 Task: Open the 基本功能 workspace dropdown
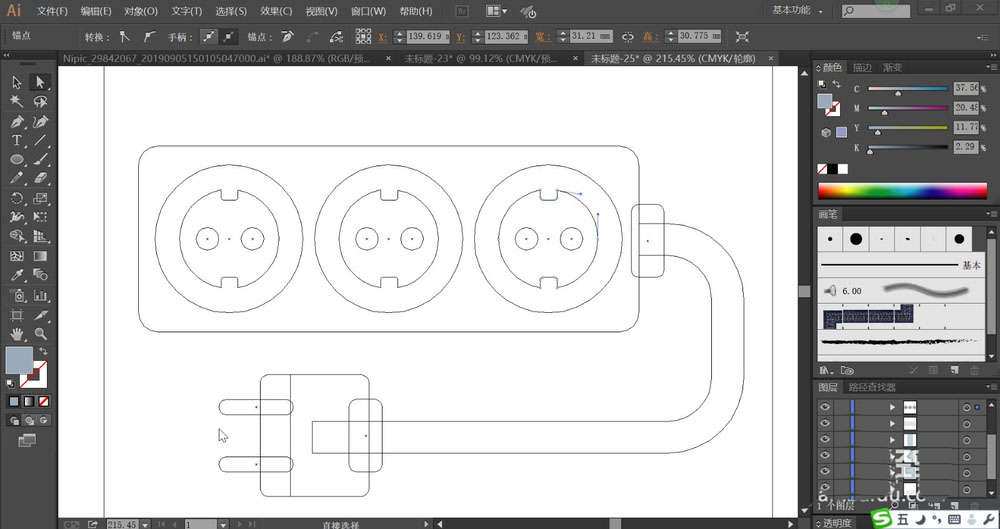[797, 11]
